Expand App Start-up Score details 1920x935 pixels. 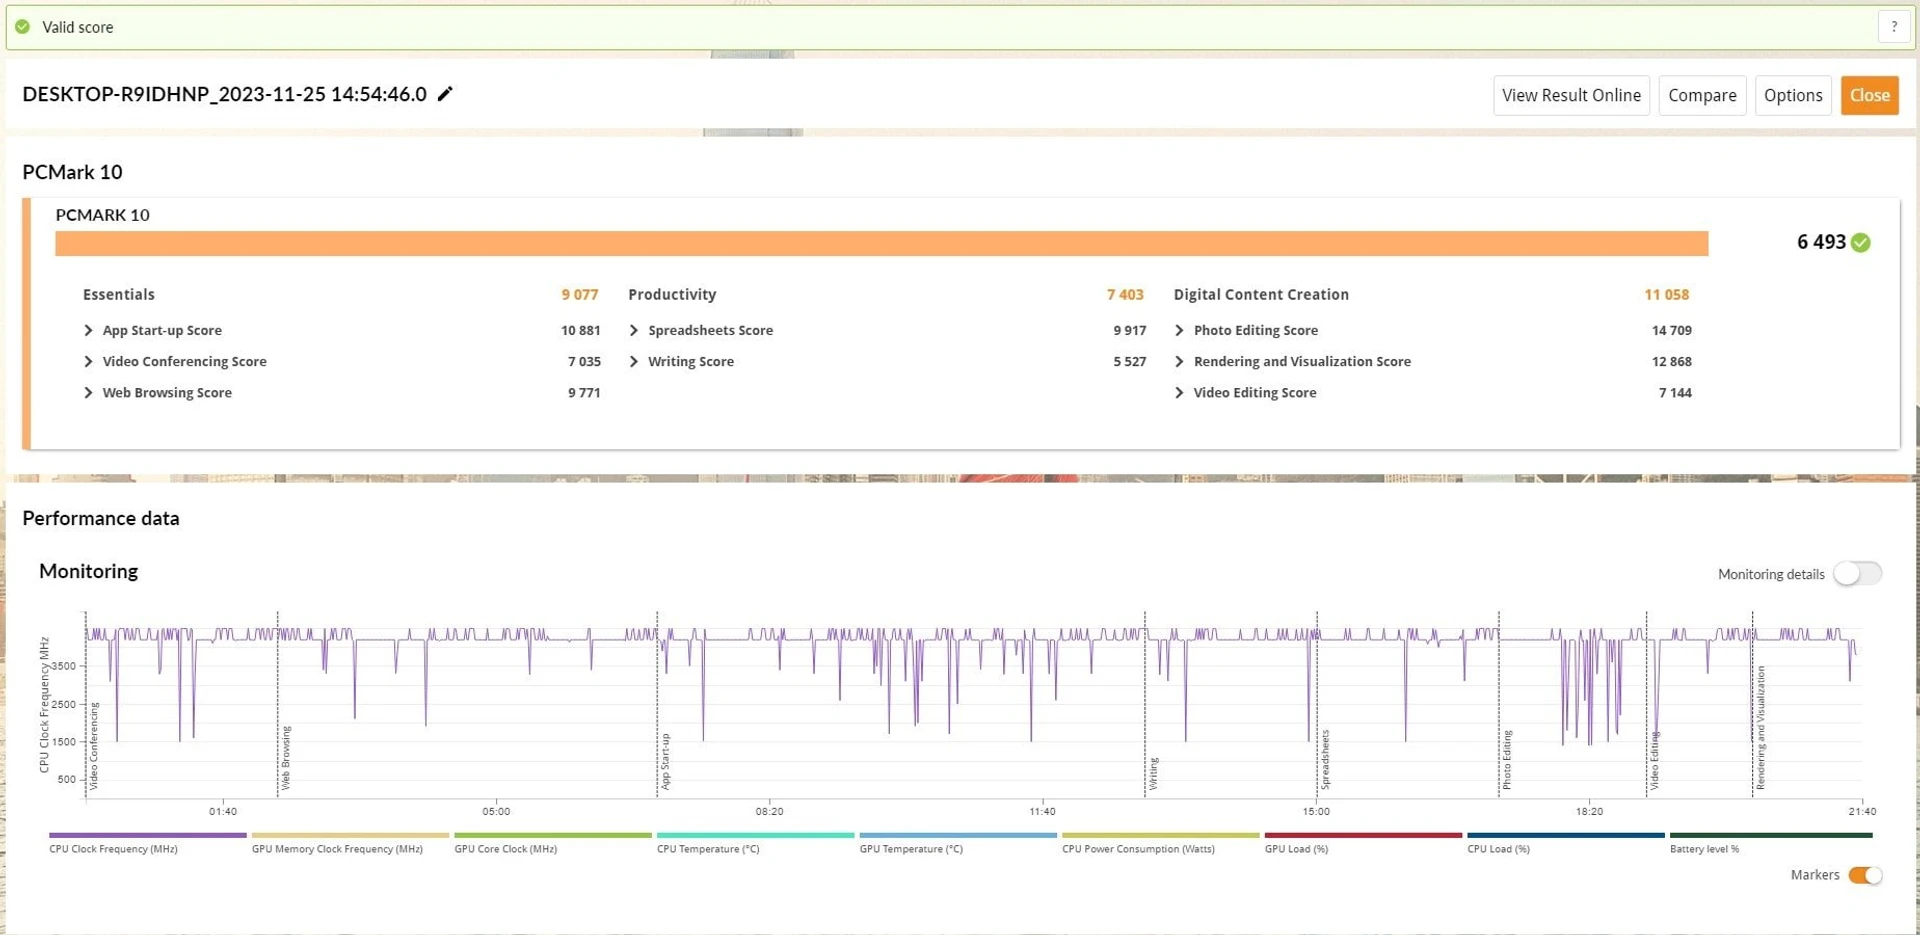(88, 330)
